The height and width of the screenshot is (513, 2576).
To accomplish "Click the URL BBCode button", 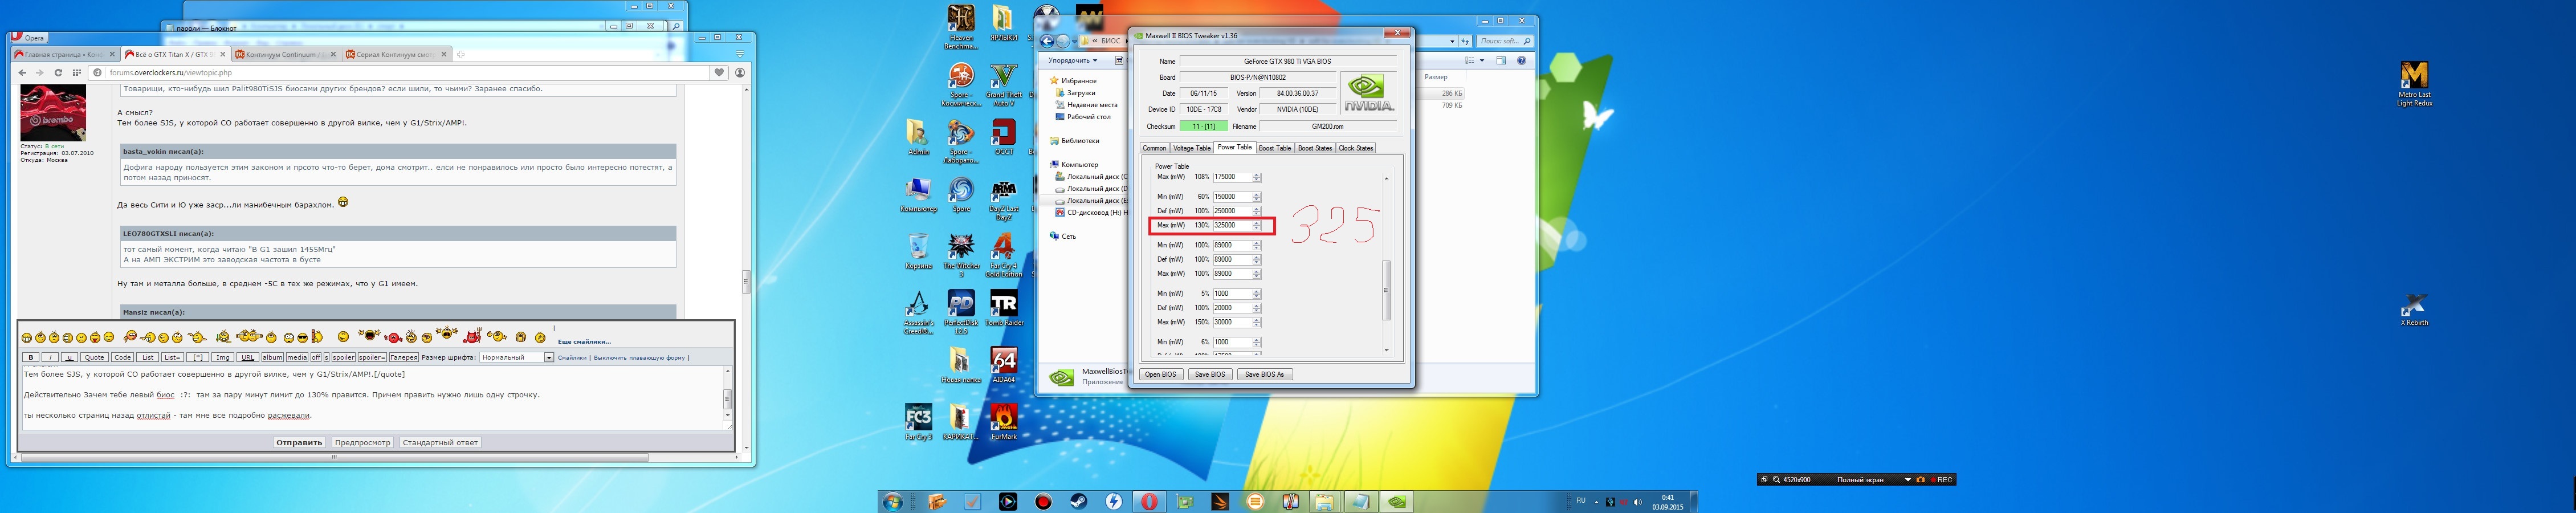I will click(x=247, y=357).
